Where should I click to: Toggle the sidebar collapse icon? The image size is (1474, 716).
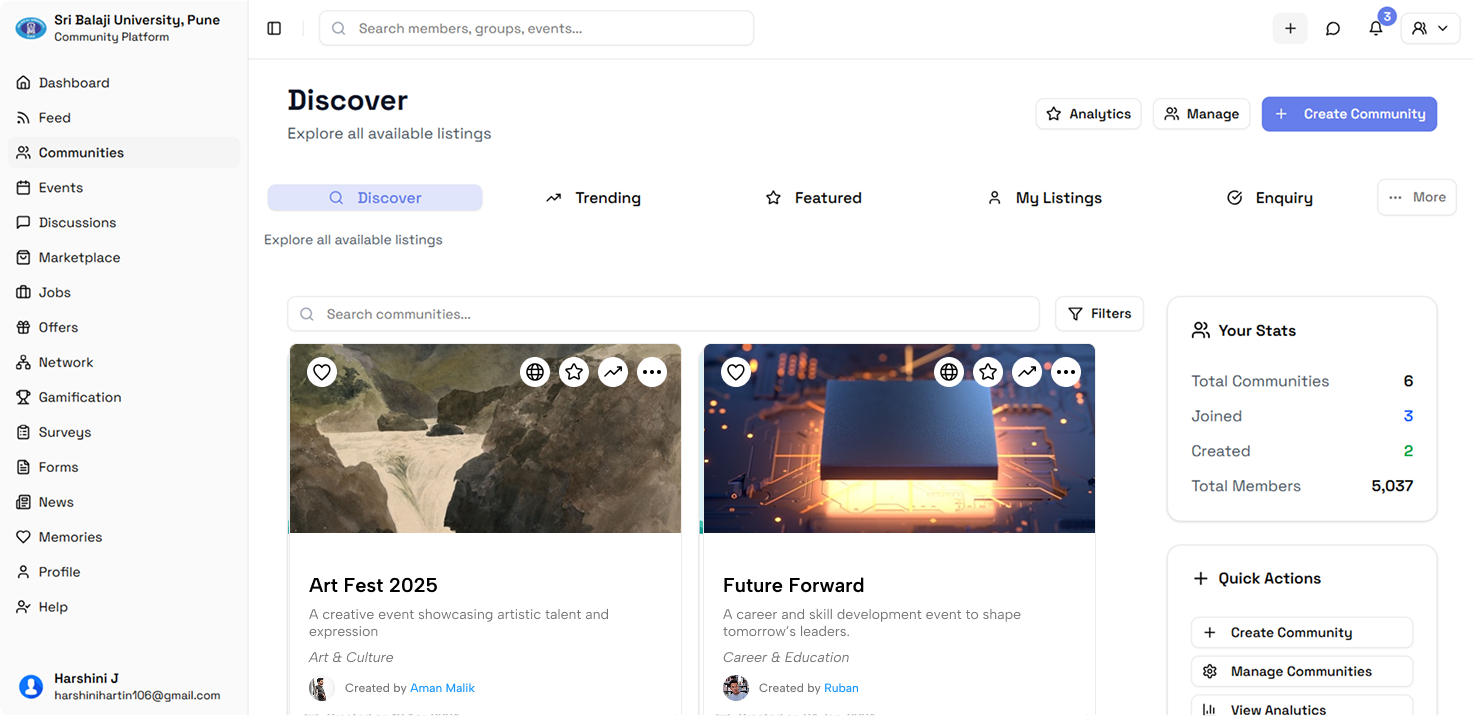pos(274,29)
